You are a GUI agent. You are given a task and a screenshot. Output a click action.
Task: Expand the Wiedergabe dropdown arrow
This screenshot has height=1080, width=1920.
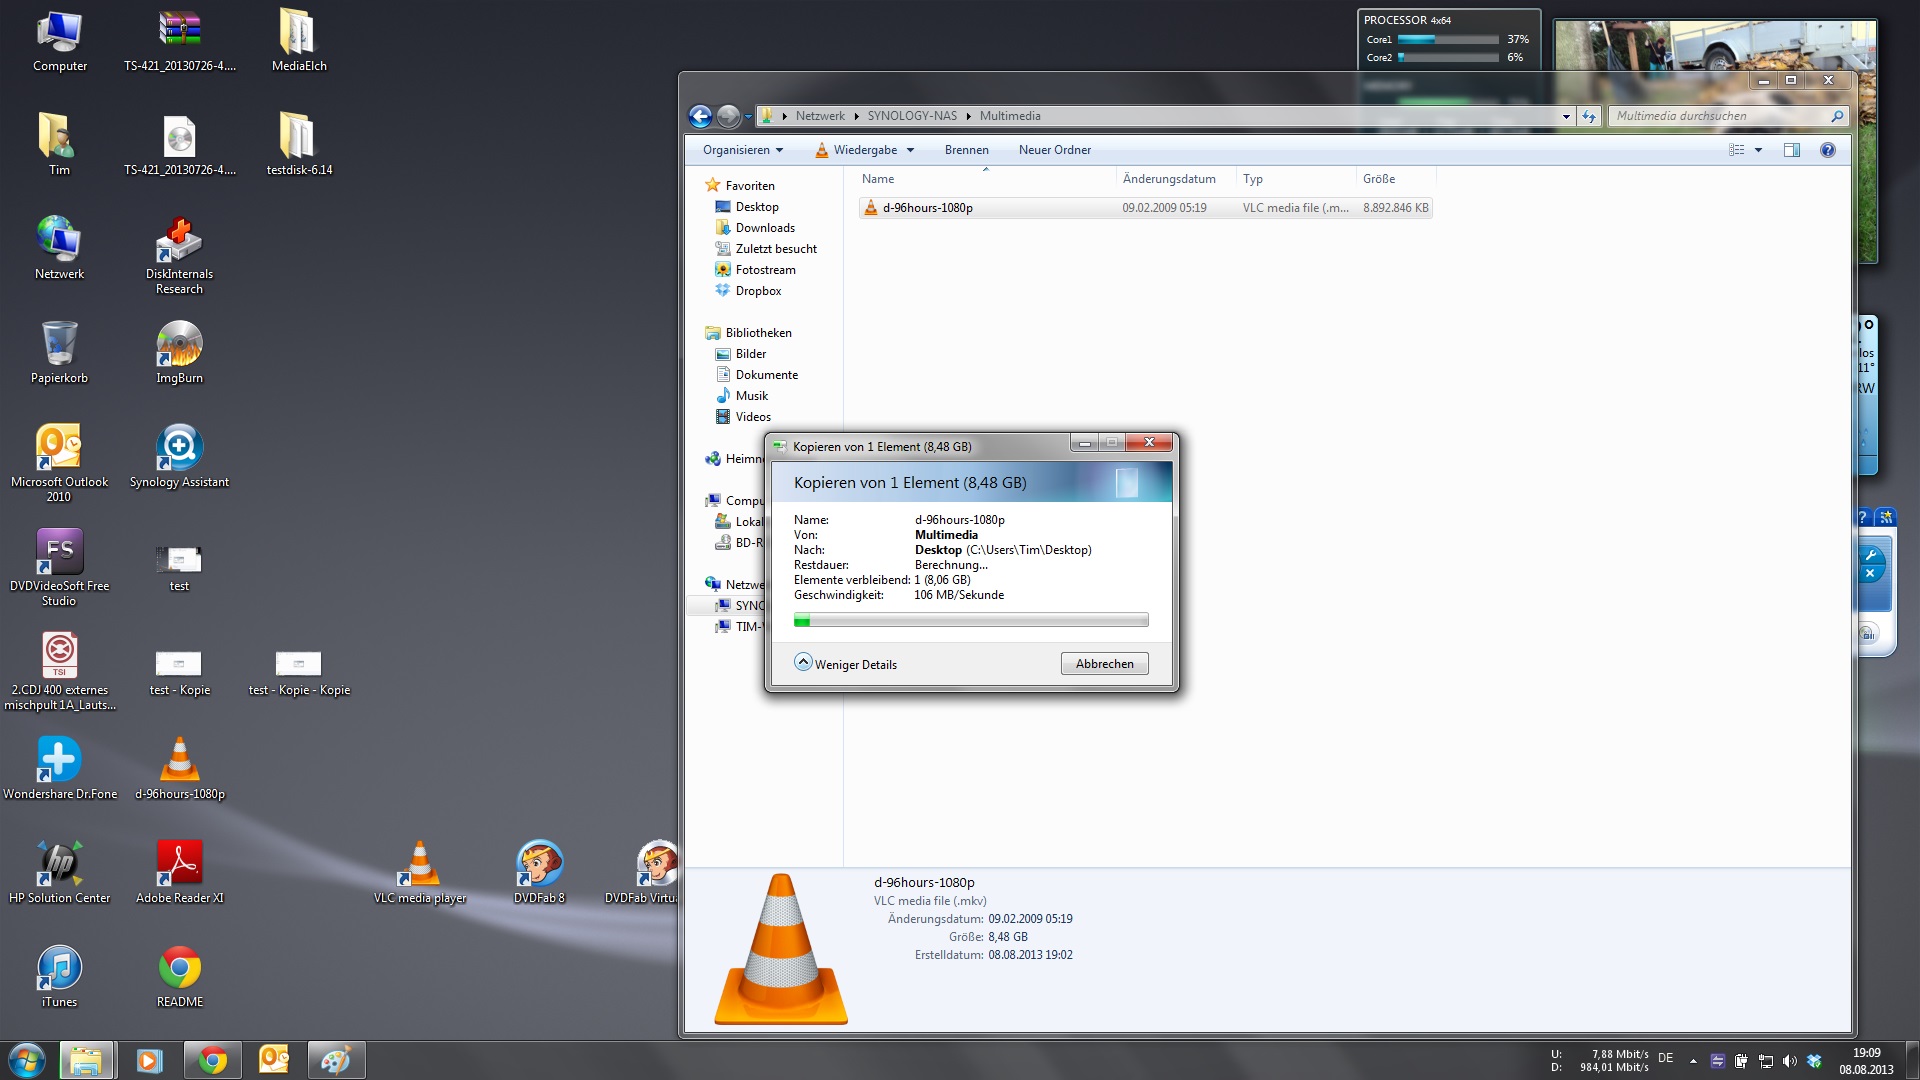(x=910, y=150)
